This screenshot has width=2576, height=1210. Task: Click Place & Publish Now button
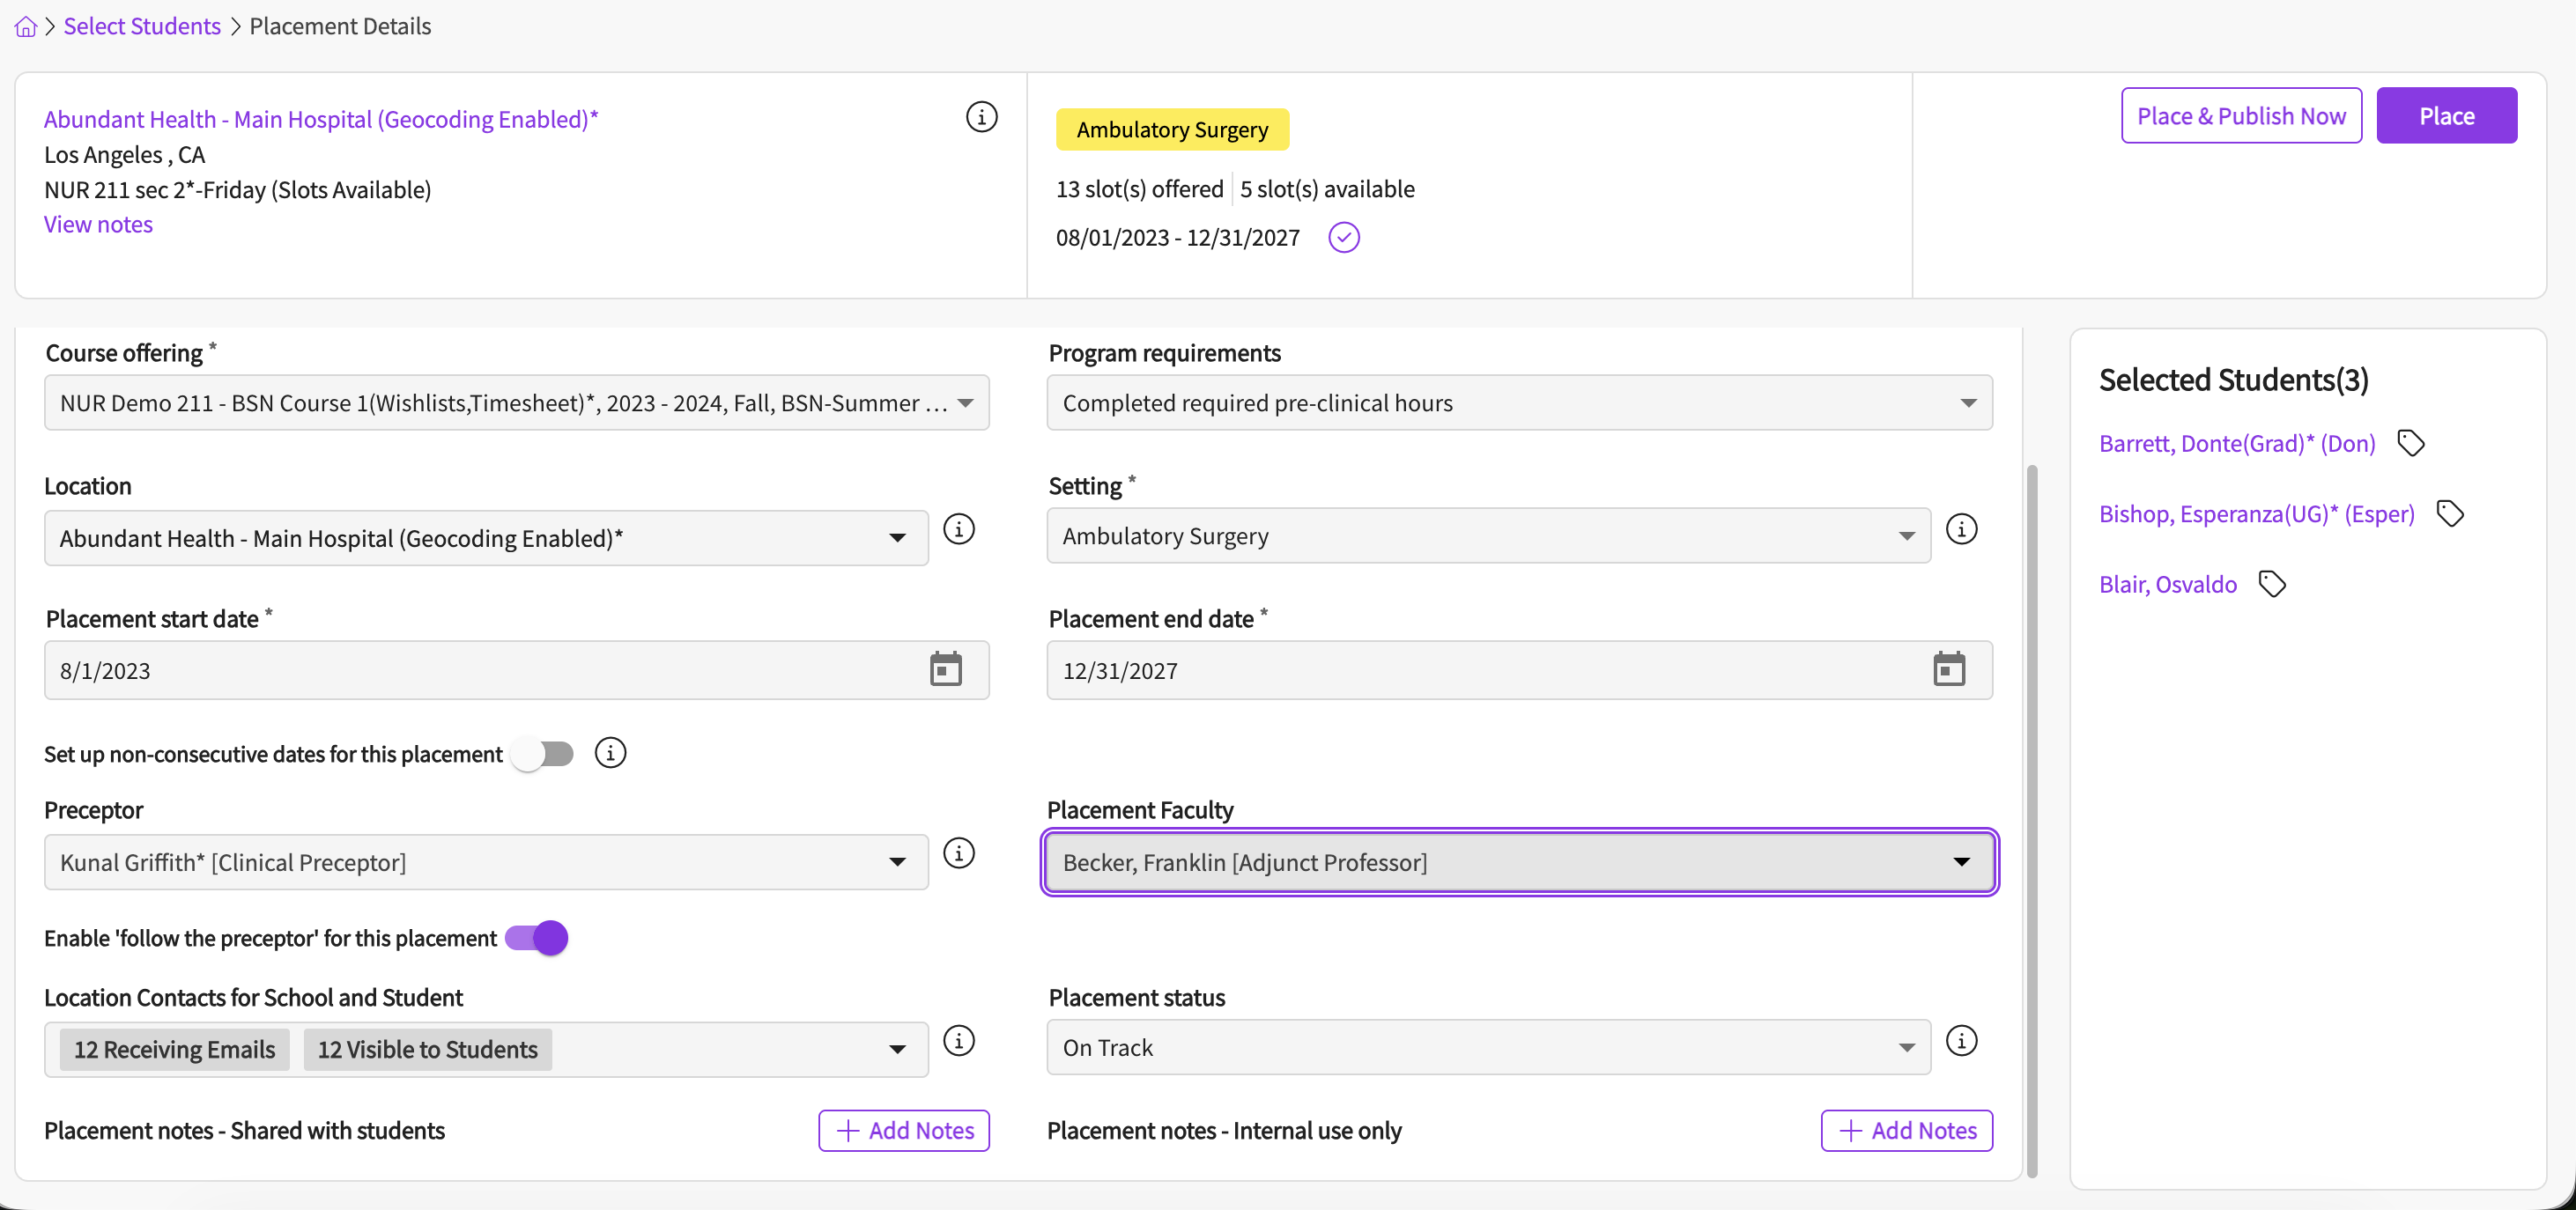pos(2240,116)
